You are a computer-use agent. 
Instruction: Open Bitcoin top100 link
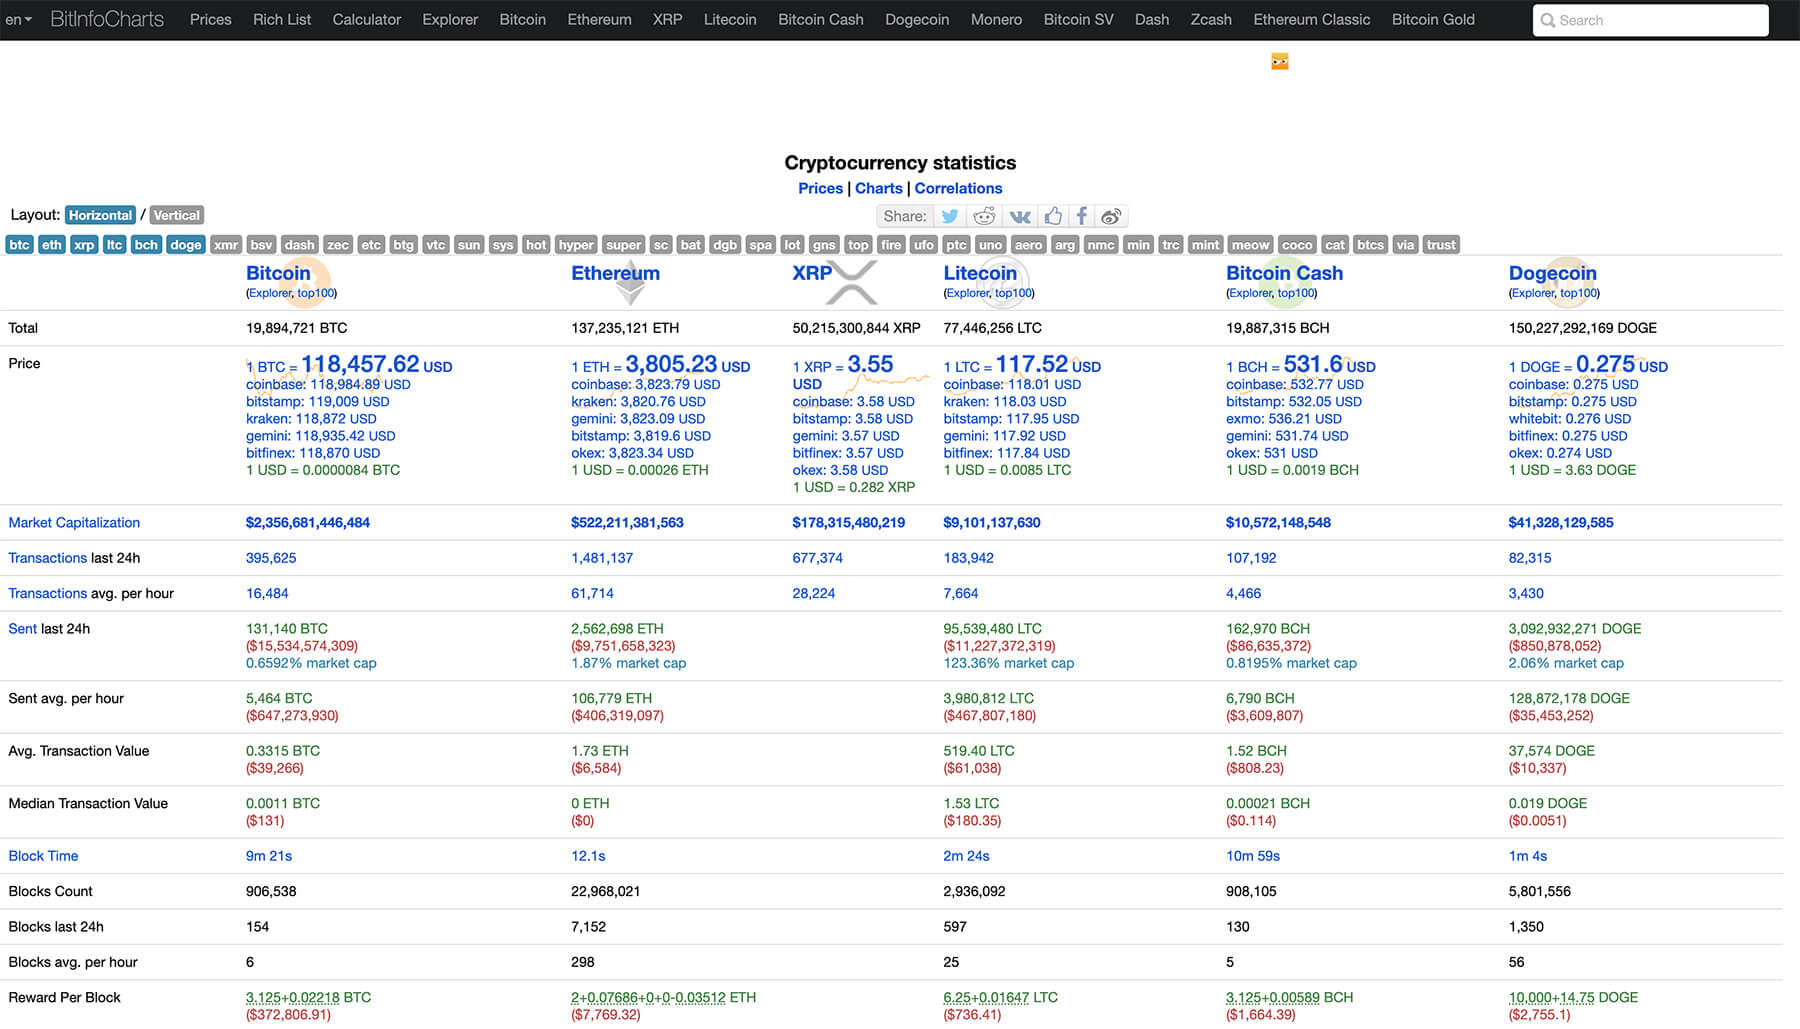(316, 293)
